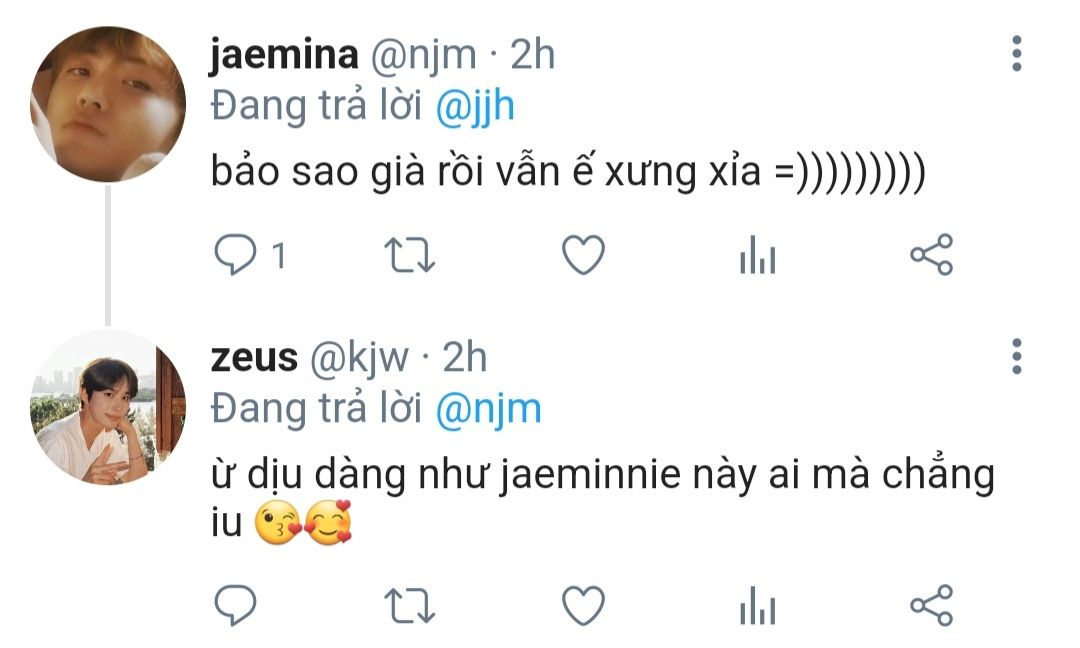Share jaemina's tweet

click(x=932, y=255)
